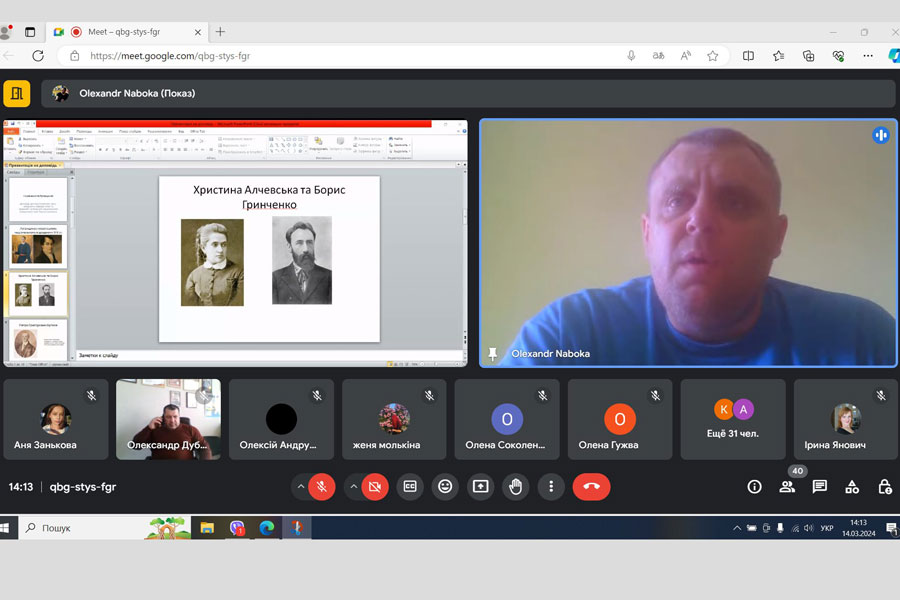Click microphone permission icon in address bar
Screen dimensions: 900x600
point(631,56)
